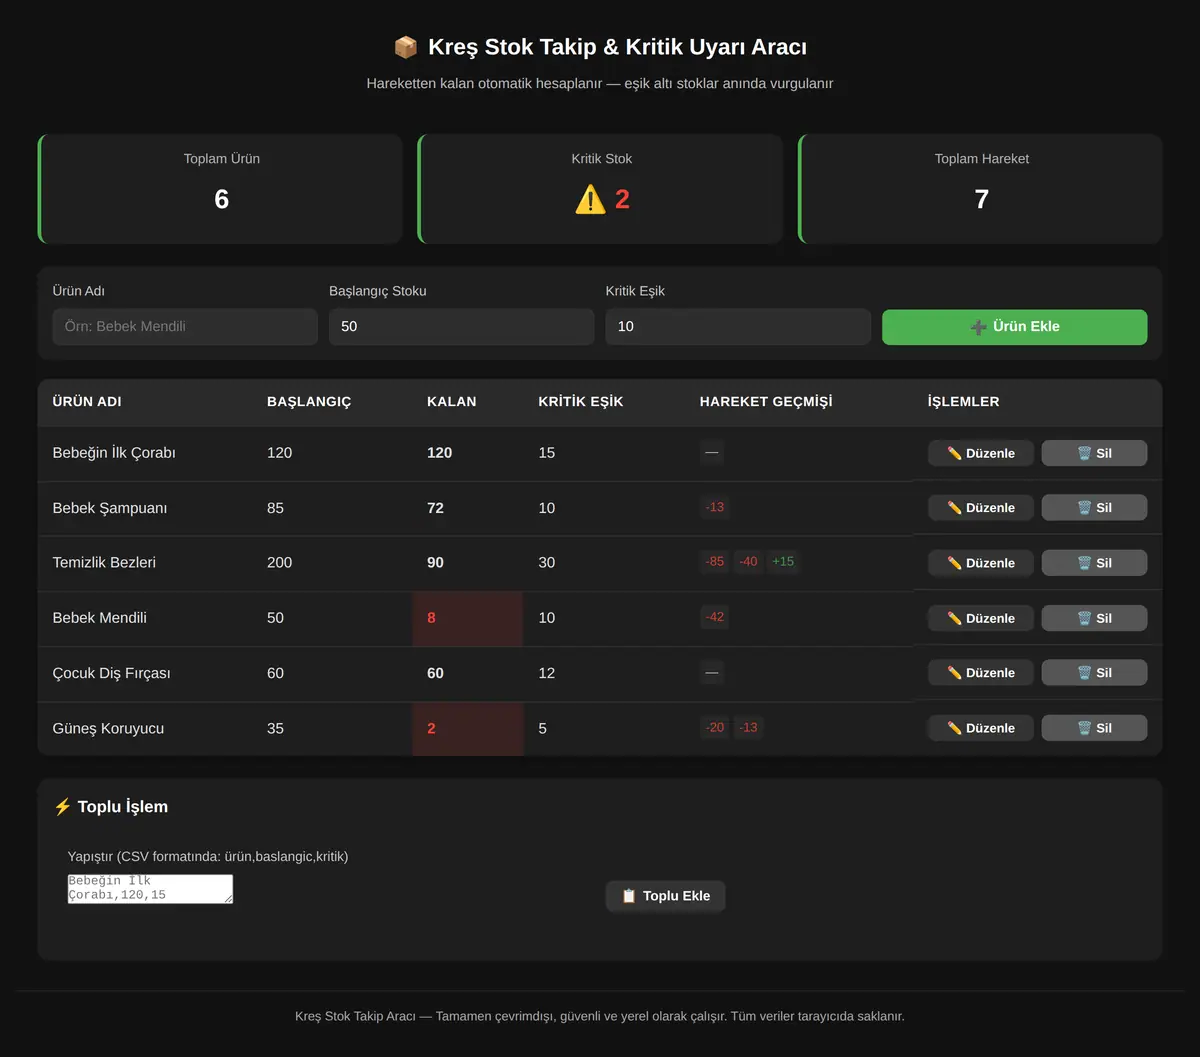Image resolution: width=1200 pixels, height=1057 pixels.
Task: Edit the Bebek Mendili entry
Action: pos(980,618)
